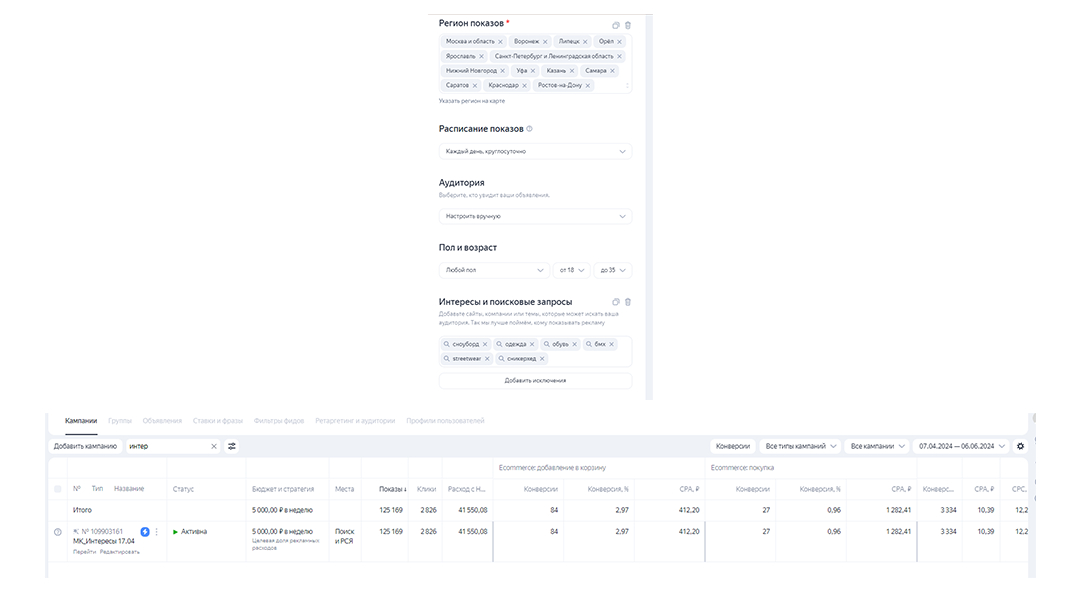Remove the Воронеж region tag
This screenshot has width=1080, height=607.
[x=546, y=42]
